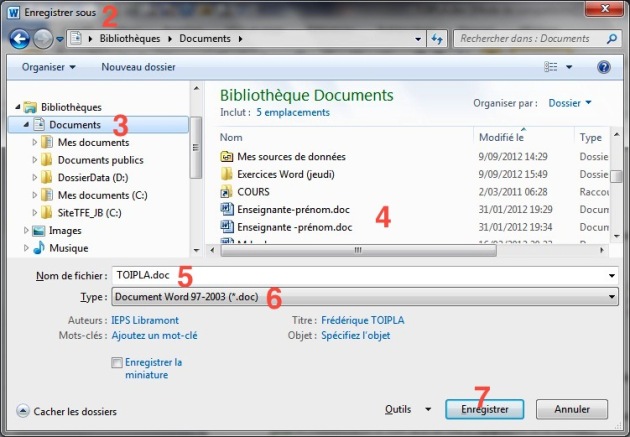Click the search magnifier icon
The height and width of the screenshot is (437, 630).
[x=612, y=39]
